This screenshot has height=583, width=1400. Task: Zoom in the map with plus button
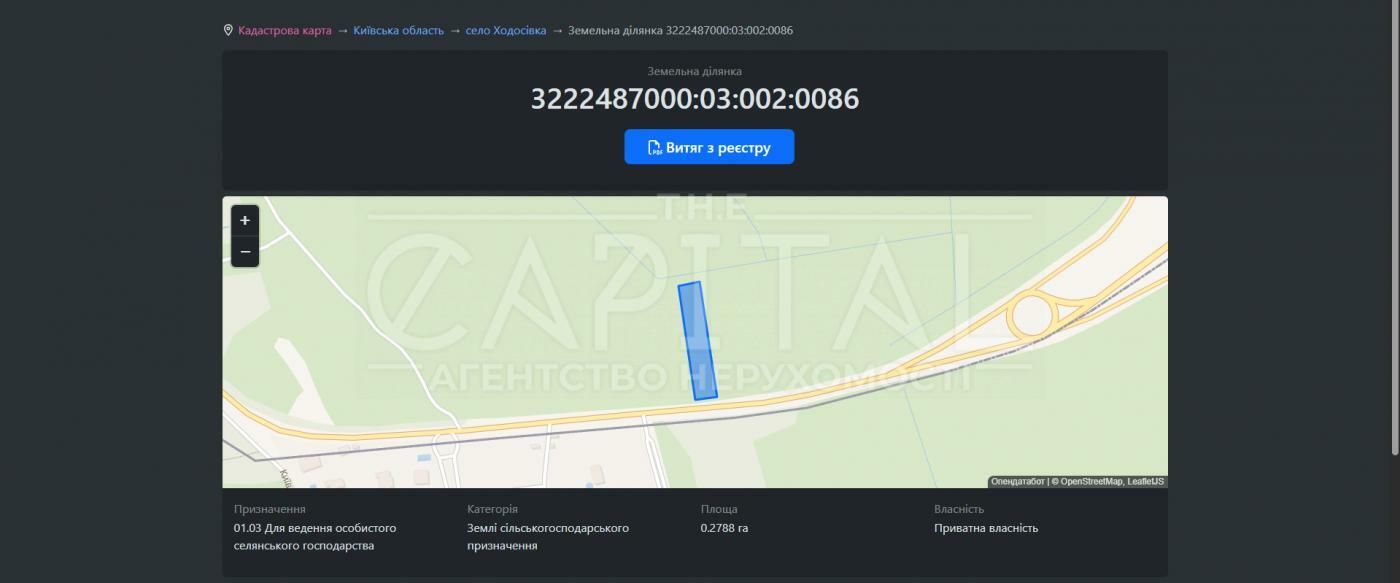pos(245,220)
